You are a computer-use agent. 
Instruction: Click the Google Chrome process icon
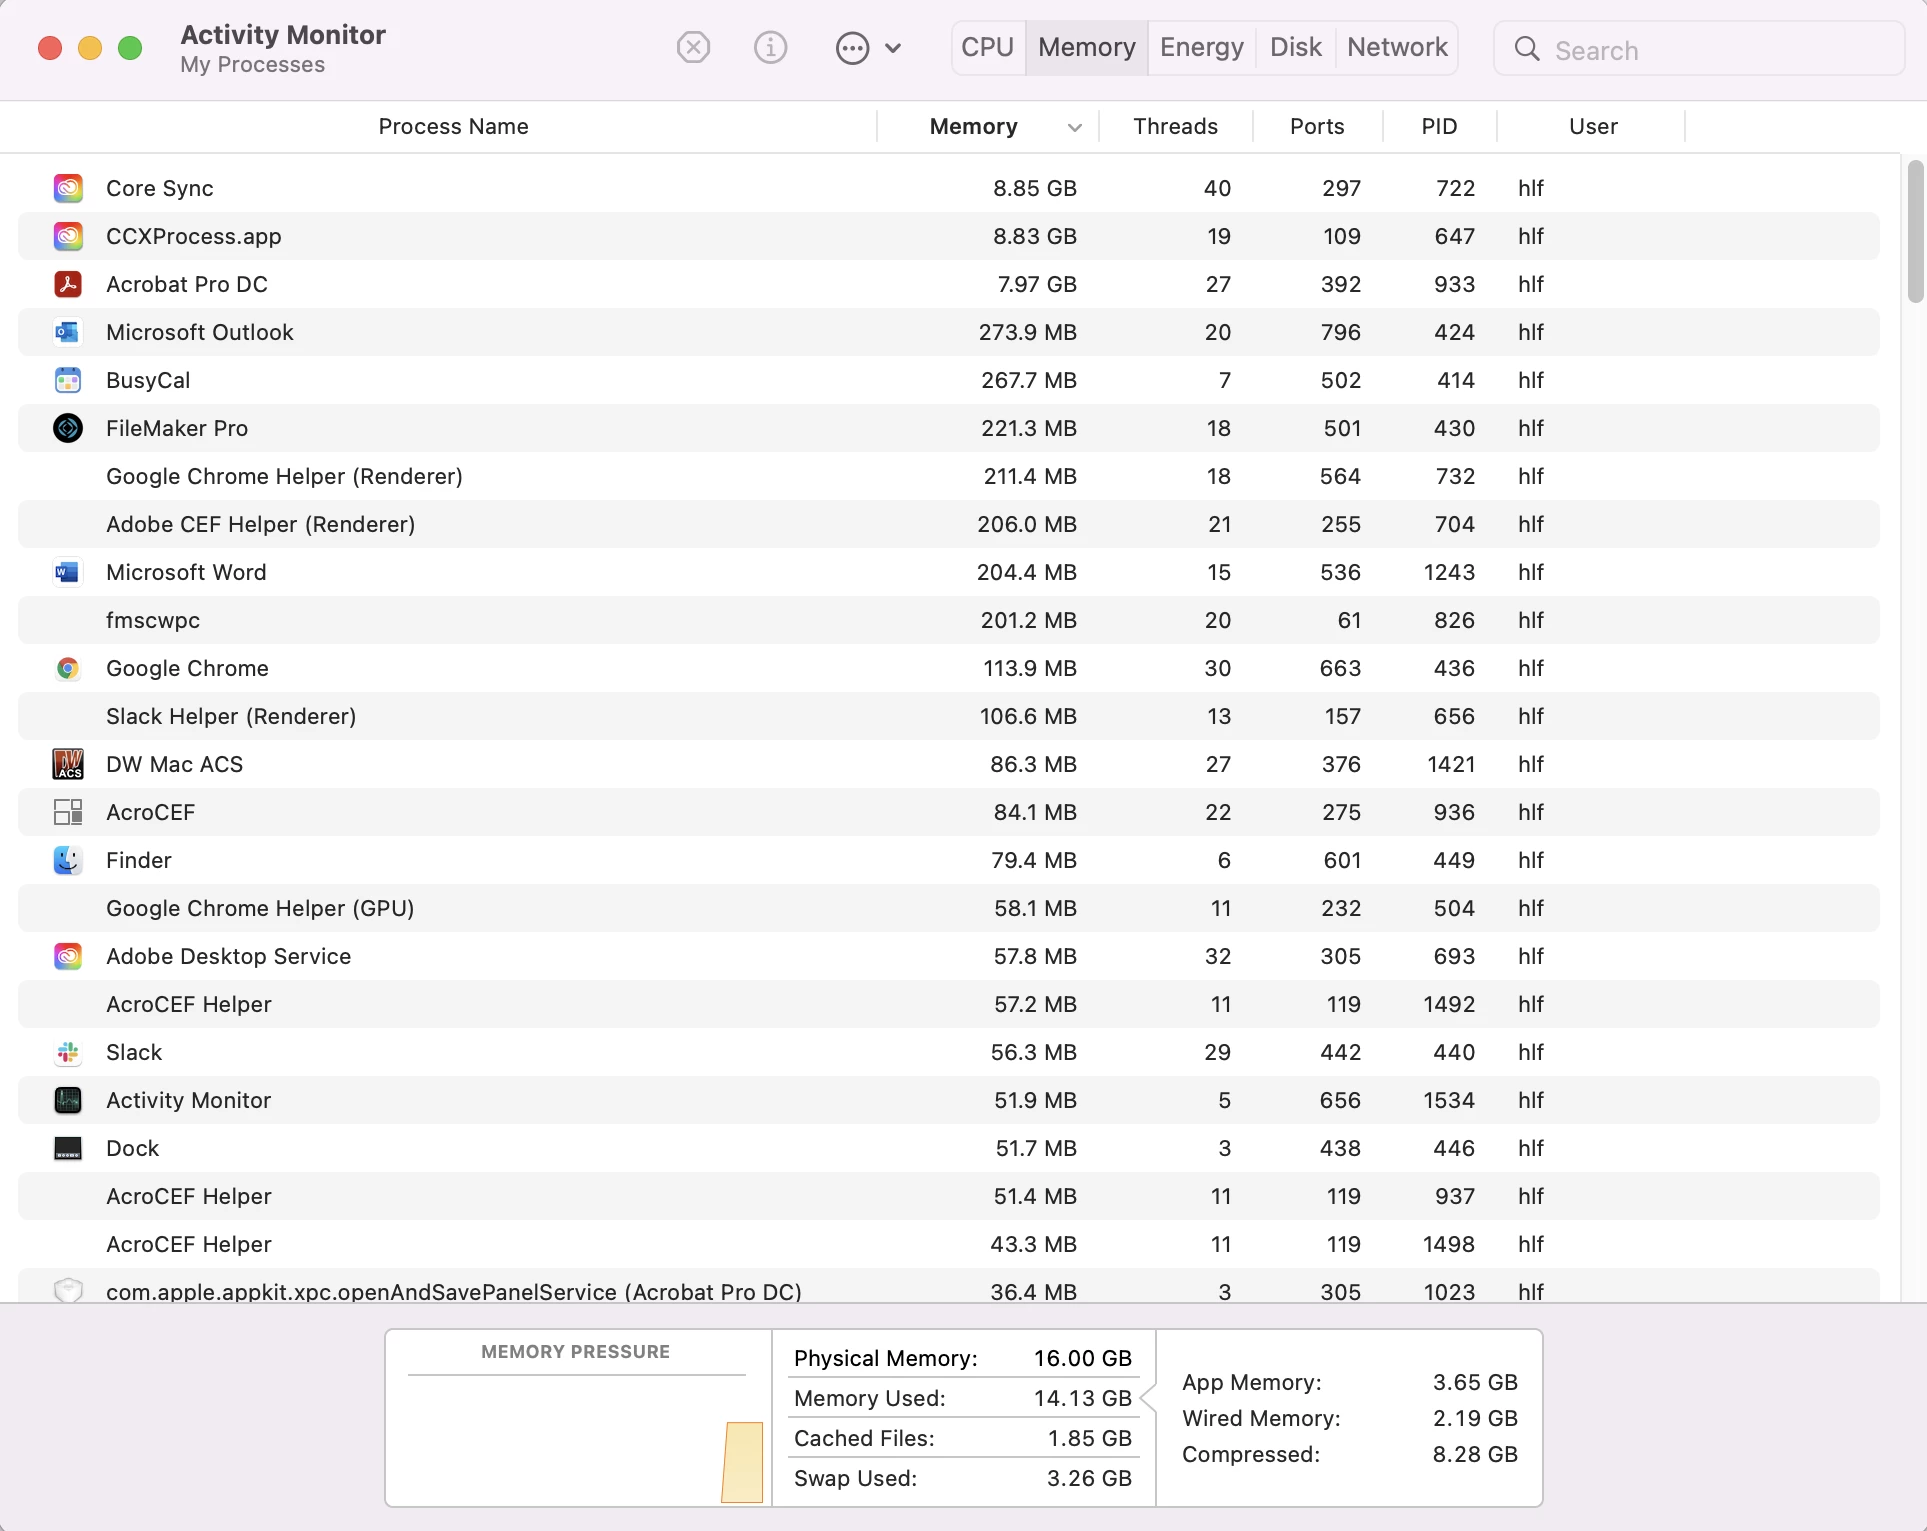tap(68, 668)
